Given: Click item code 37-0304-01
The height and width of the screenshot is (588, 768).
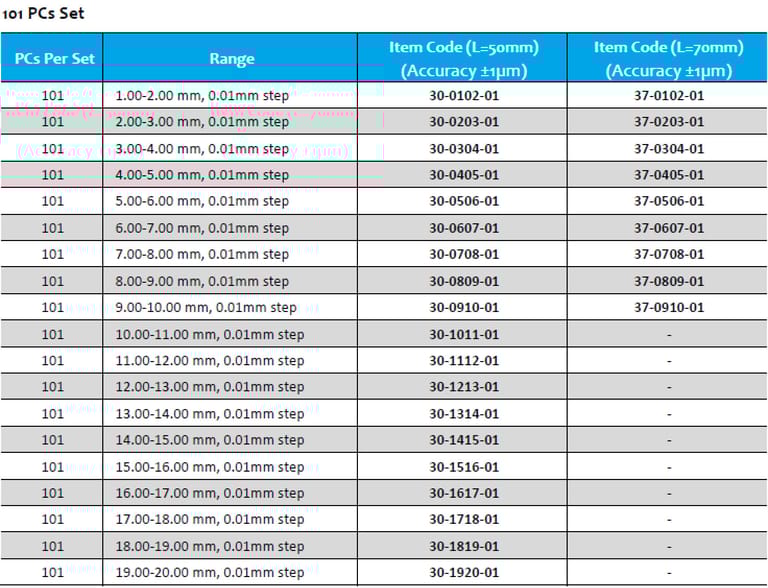Looking at the screenshot, I should (x=668, y=149).
